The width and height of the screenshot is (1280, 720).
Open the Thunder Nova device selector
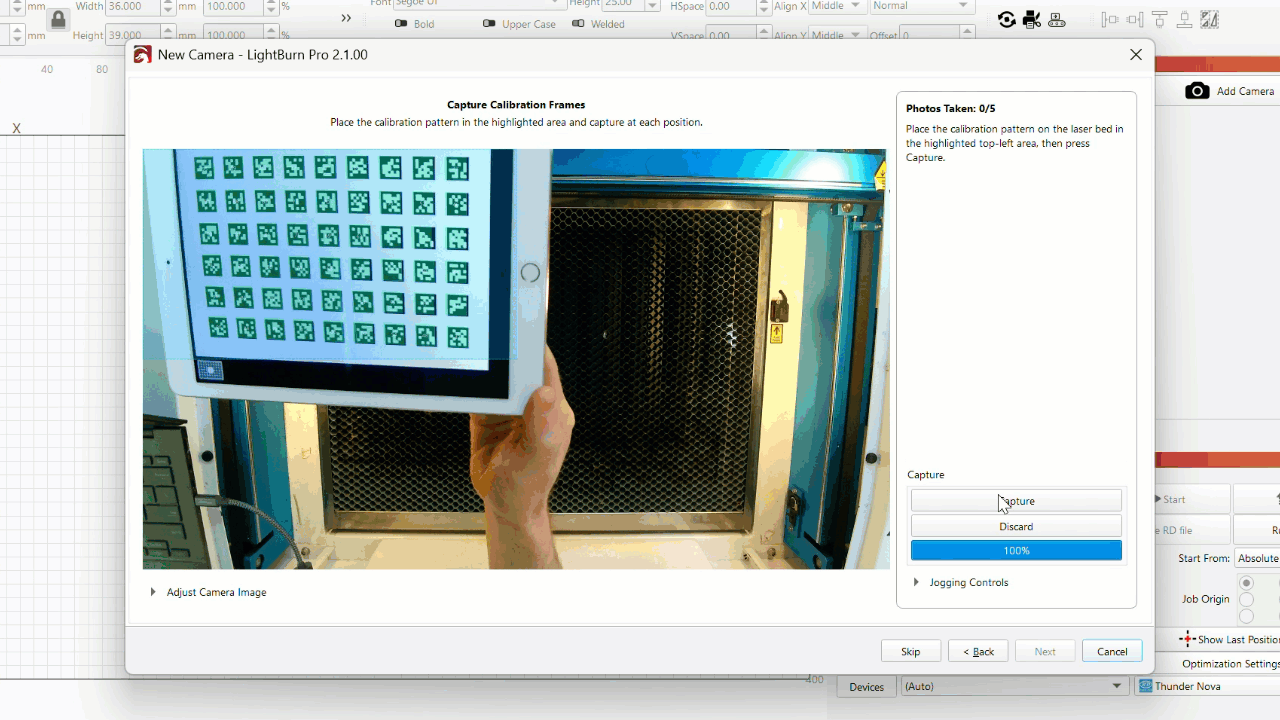coord(1208,686)
